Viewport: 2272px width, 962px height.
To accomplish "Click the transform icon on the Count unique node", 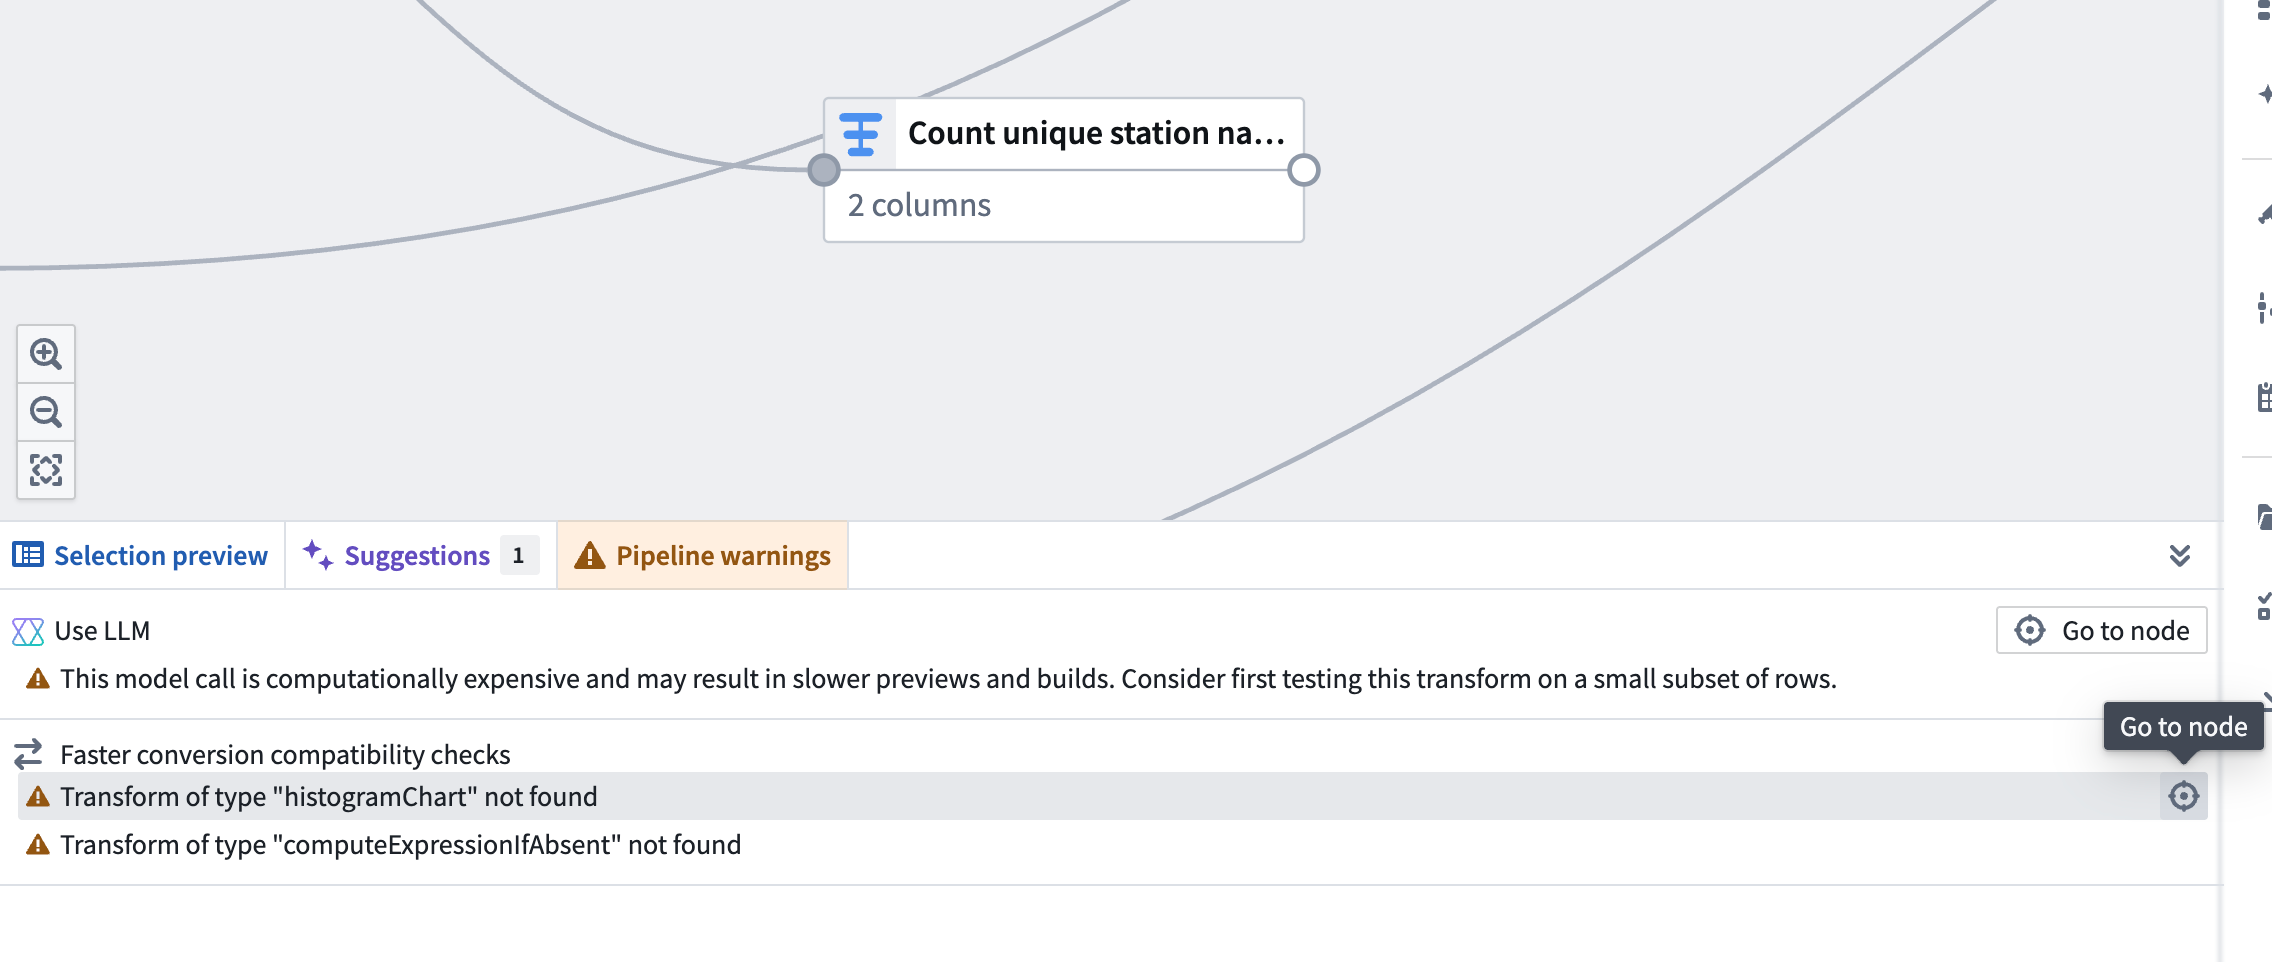I will [x=860, y=133].
